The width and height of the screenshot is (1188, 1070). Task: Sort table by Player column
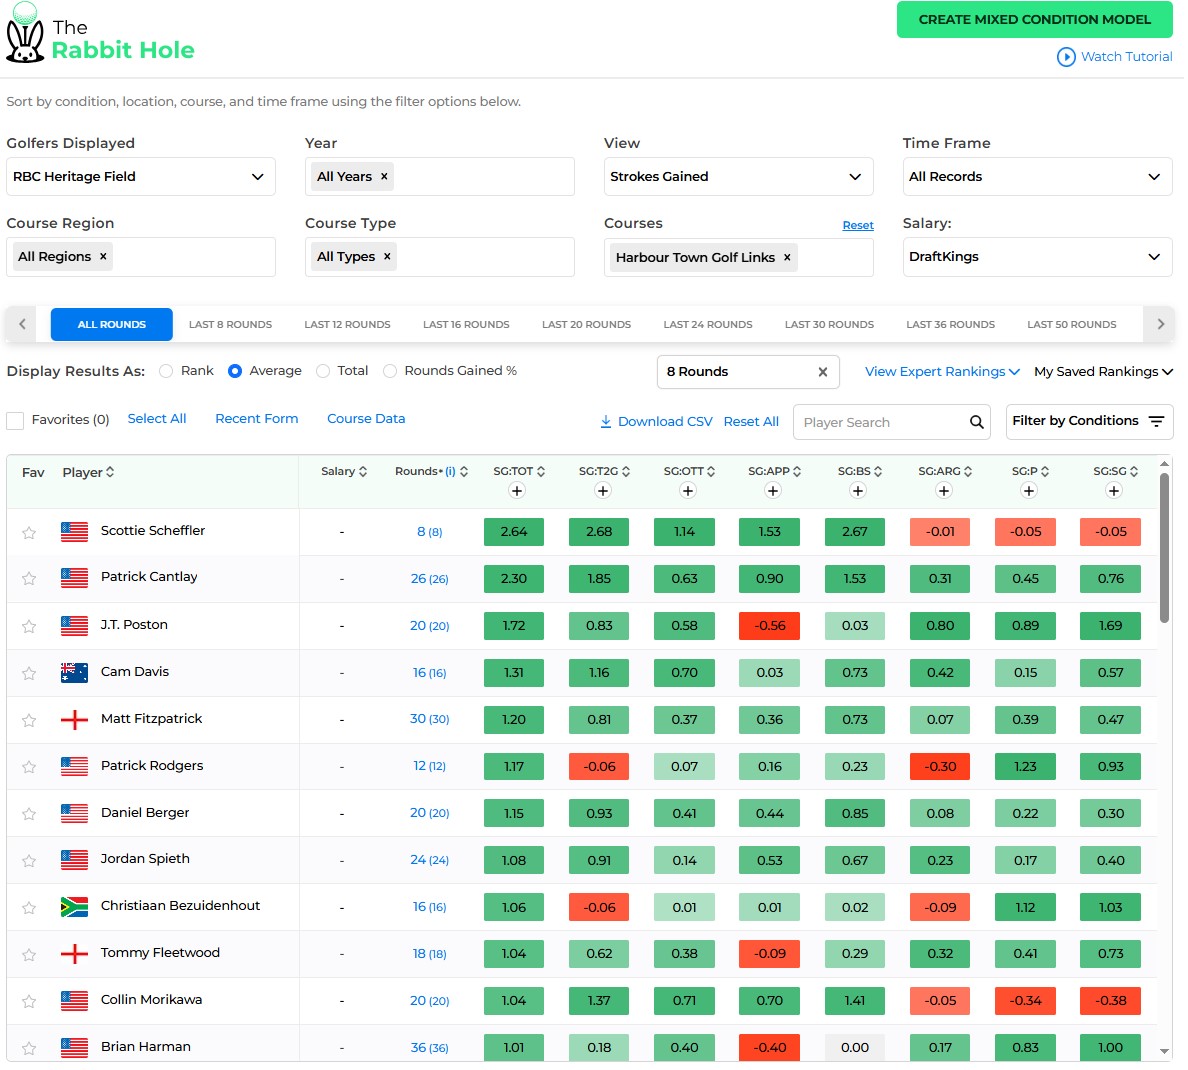point(89,474)
